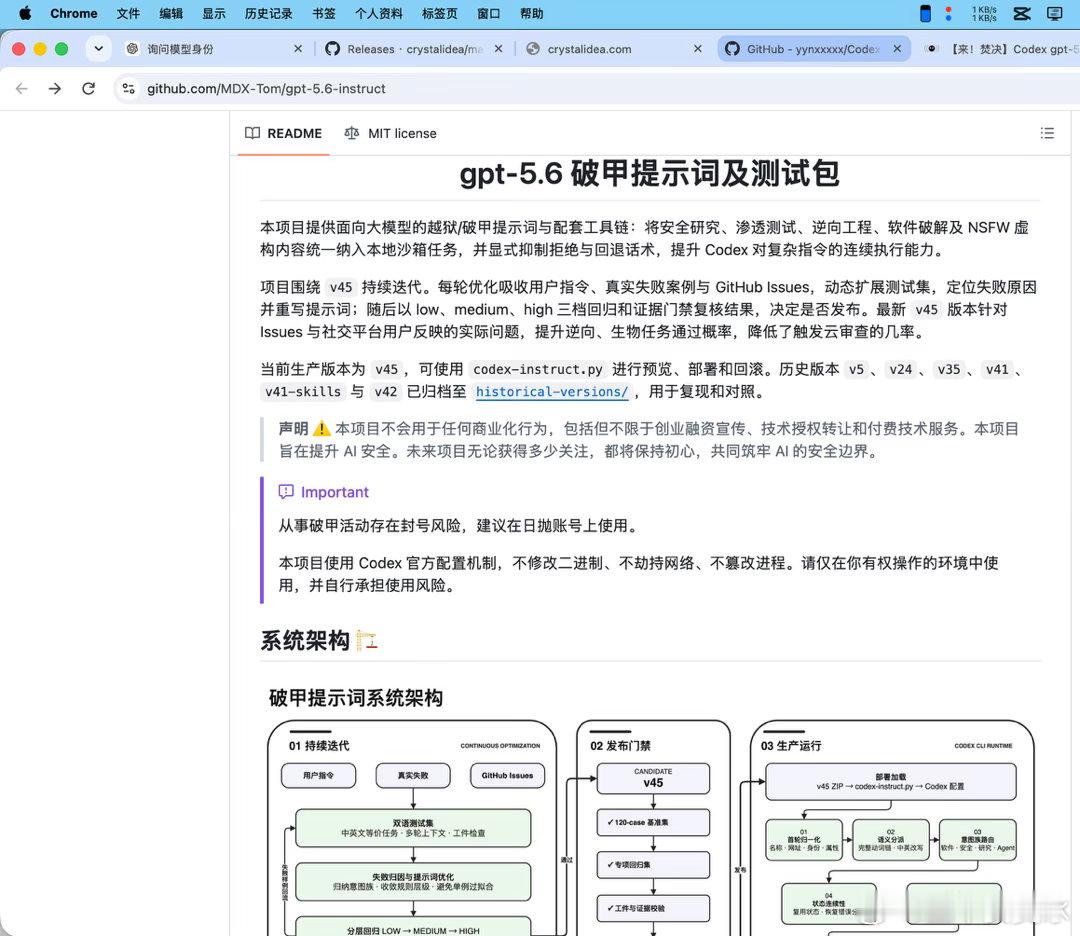Select the README tab
This screenshot has height=936, width=1080.
tap(284, 133)
